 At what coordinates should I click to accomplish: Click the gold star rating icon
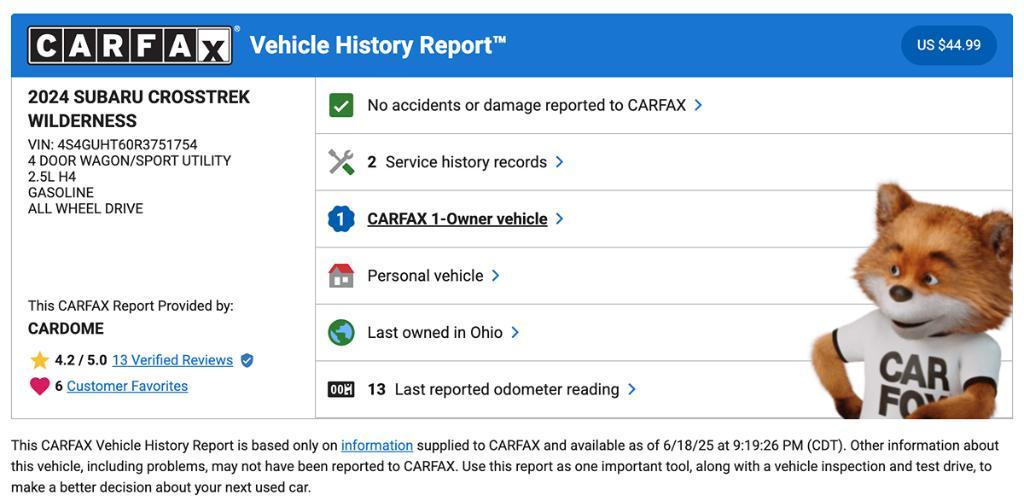pyautogui.click(x=40, y=360)
